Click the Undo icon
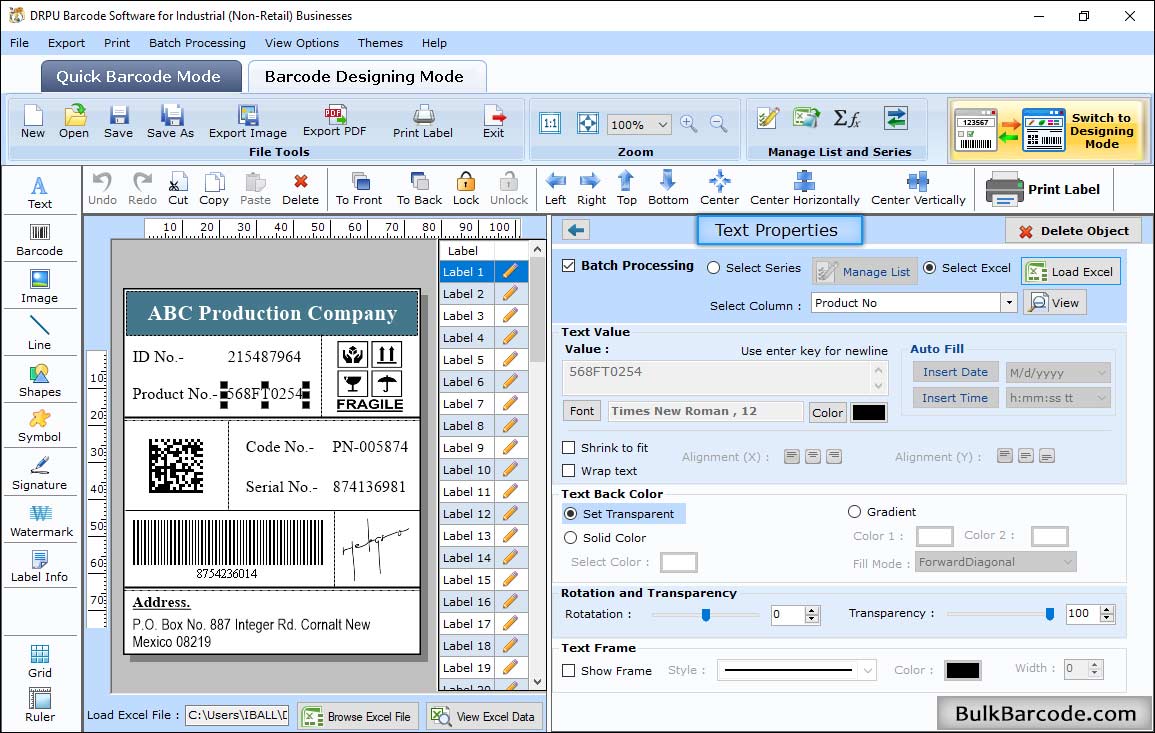 (102, 189)
